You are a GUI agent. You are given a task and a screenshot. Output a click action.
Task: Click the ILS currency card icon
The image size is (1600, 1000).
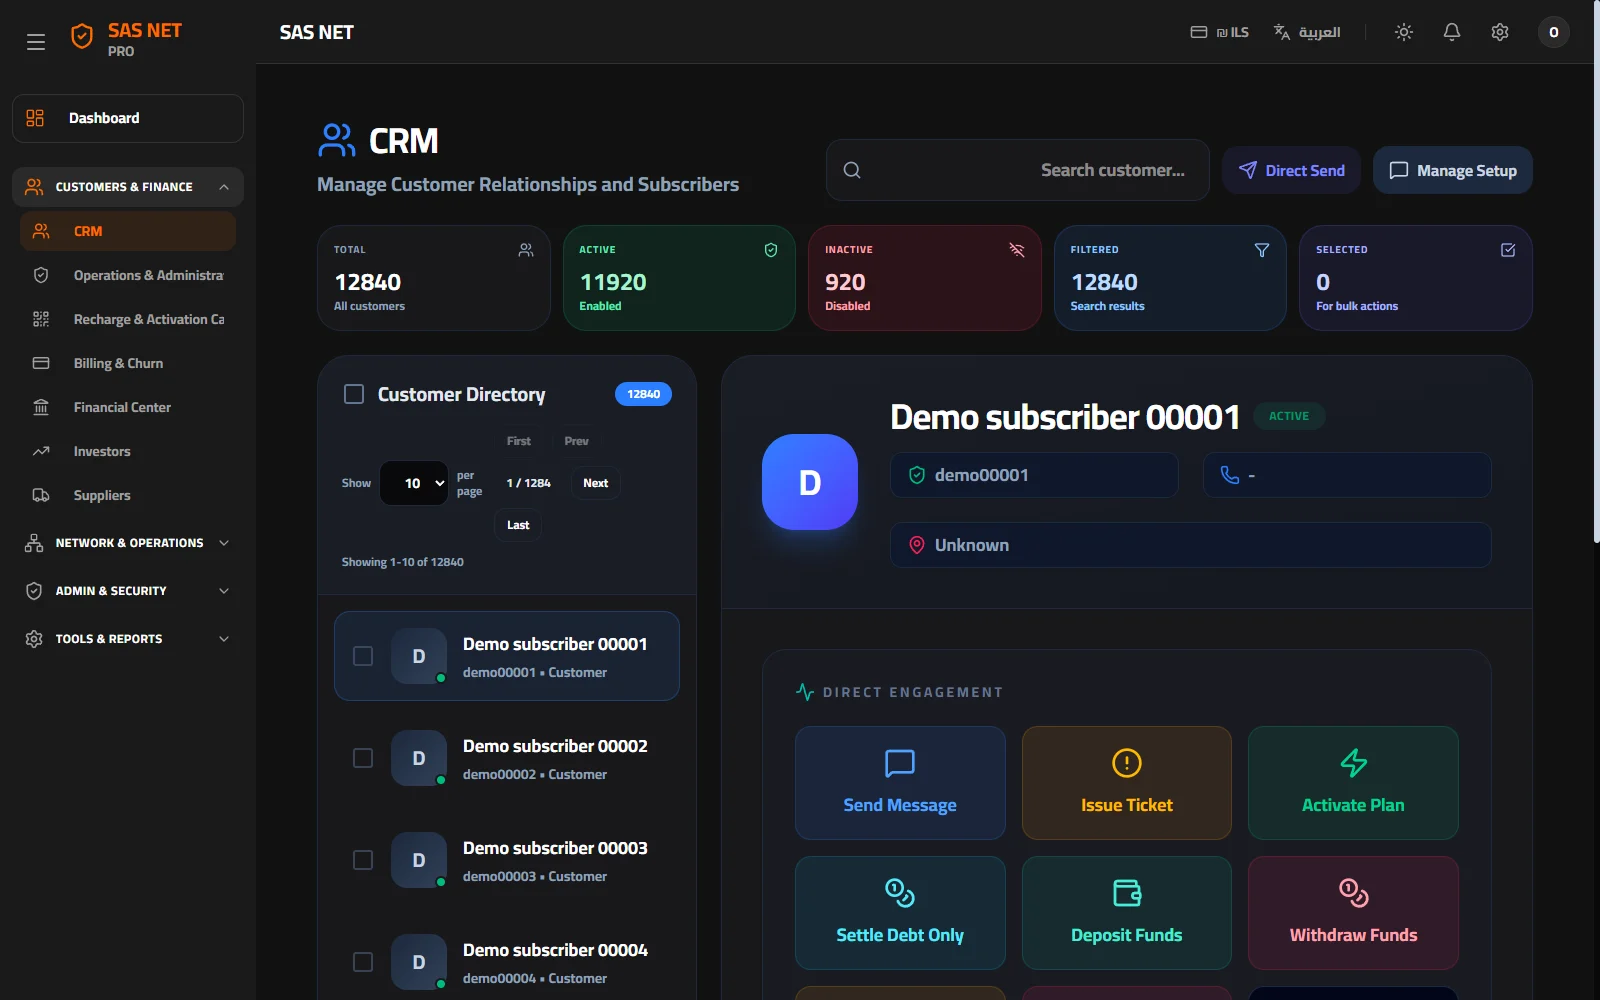[x=1199, y=32]
